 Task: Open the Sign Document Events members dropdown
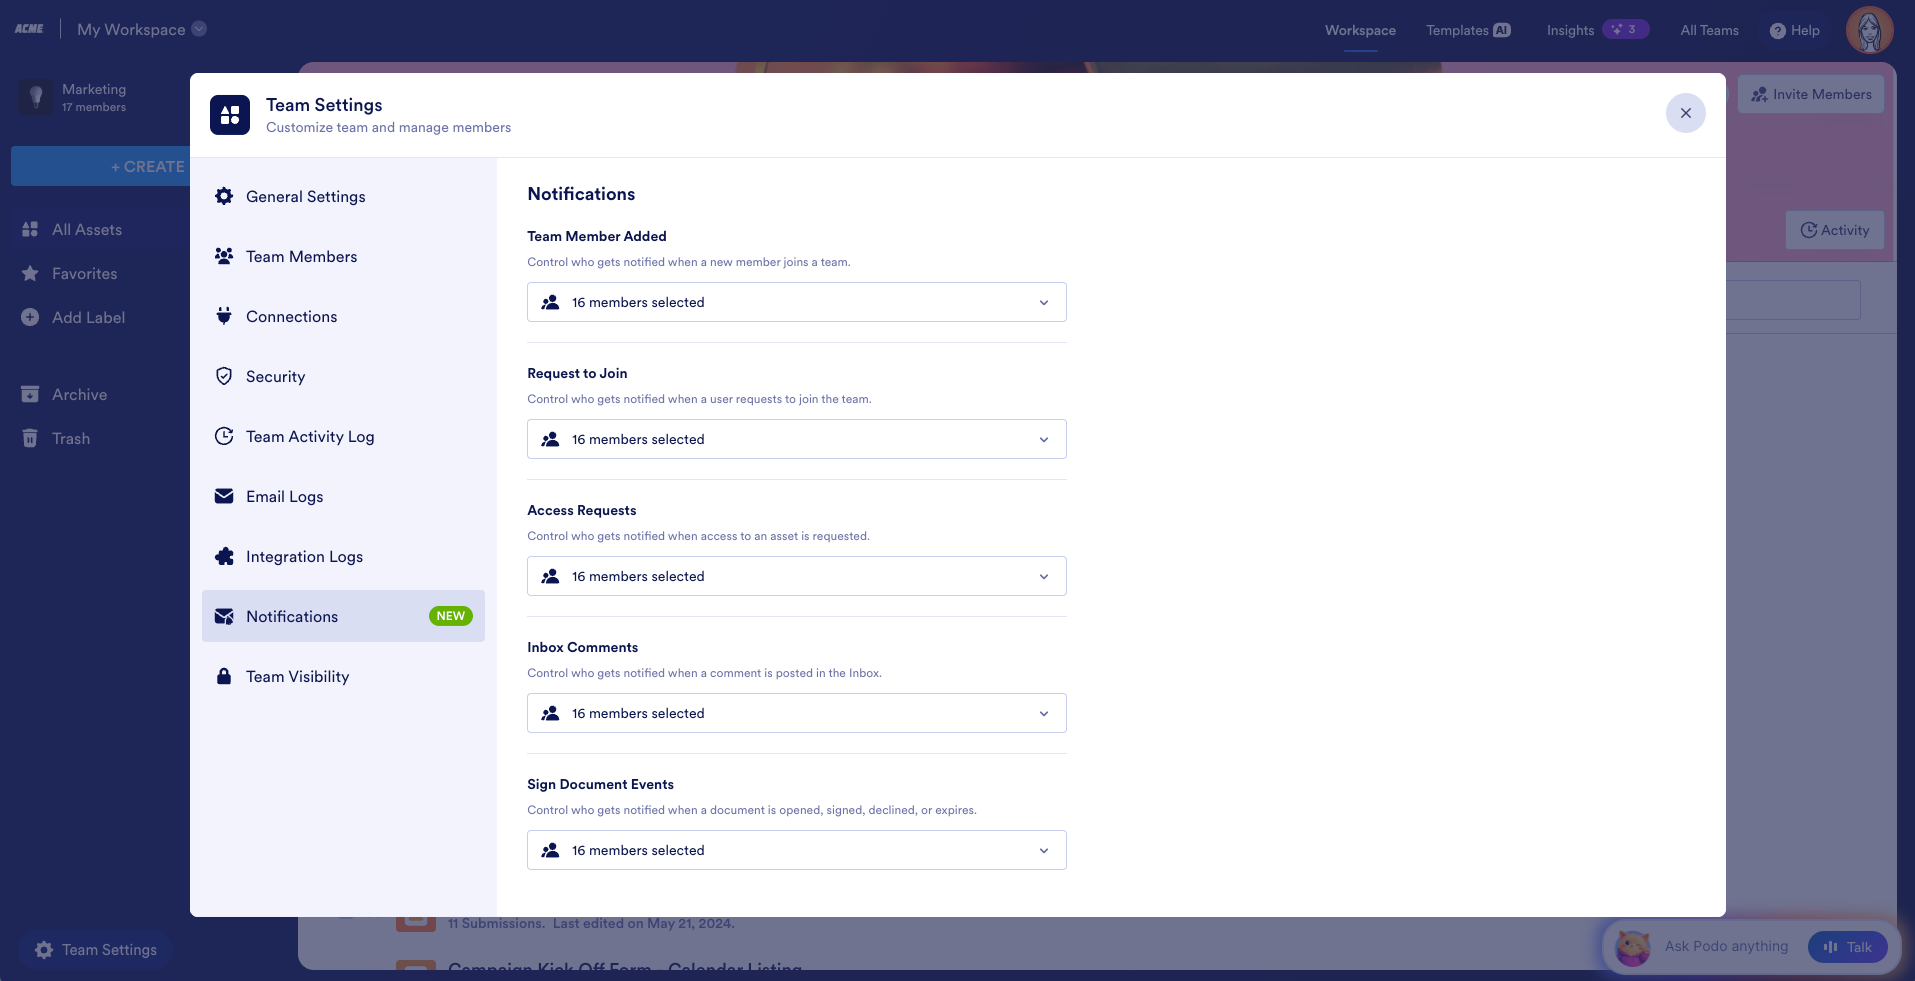pyautogui.click(x=797, y=850)
